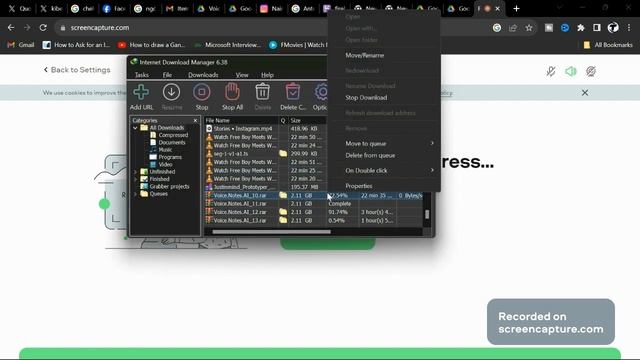Click the share page icon in address bar
The image size is (640, 360).
[x=513, y=28]
